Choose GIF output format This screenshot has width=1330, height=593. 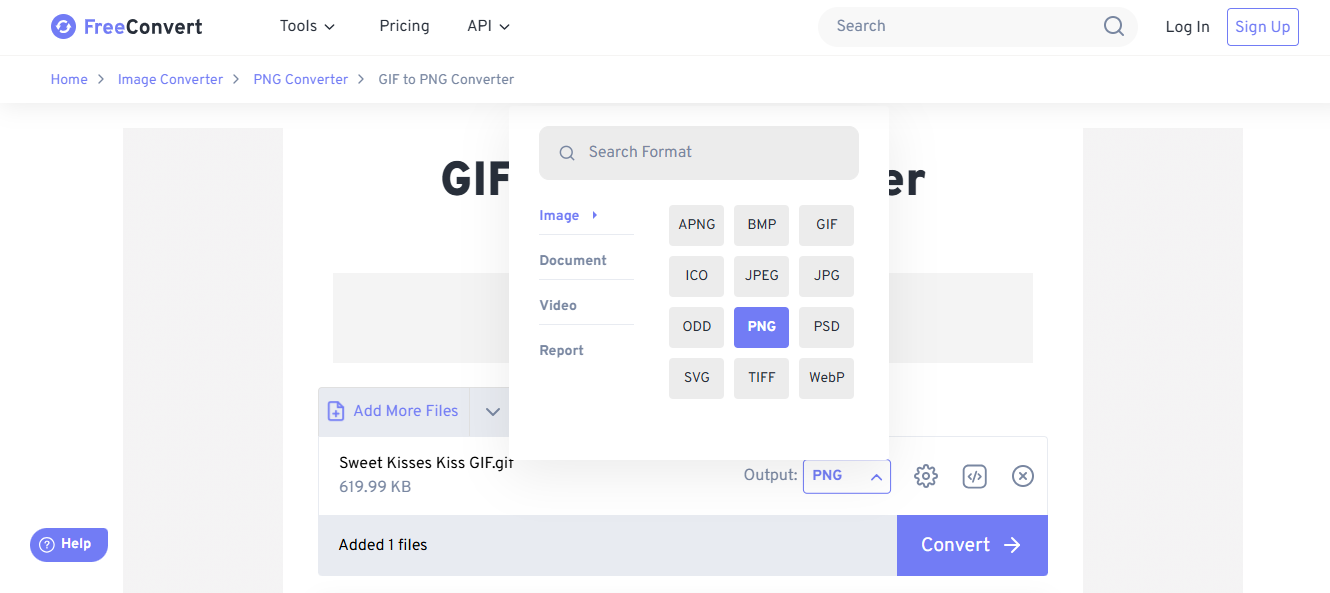coord(826,225)
